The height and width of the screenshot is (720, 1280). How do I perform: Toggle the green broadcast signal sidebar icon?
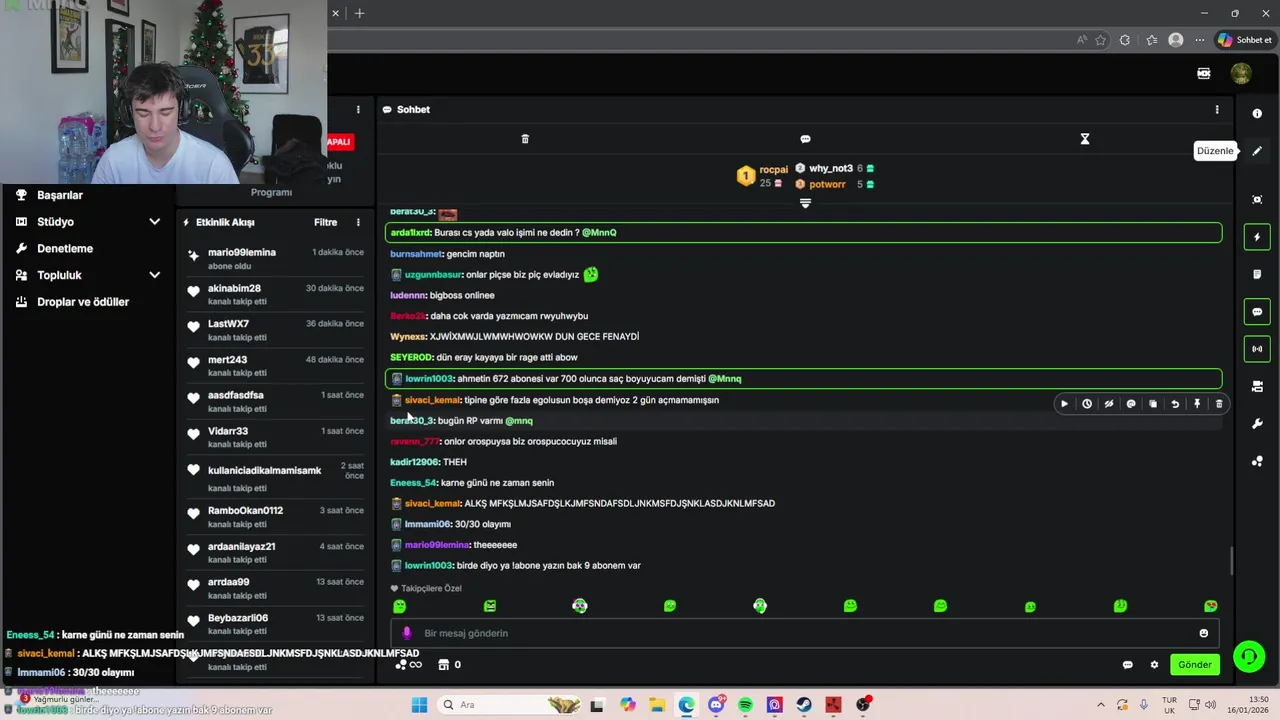pyautogui.click(x=1257, y=349)
